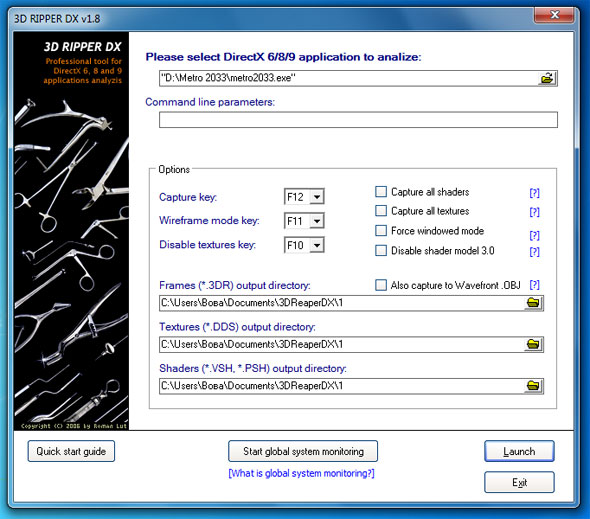Open help for Force windowed mode

[534, 236]
